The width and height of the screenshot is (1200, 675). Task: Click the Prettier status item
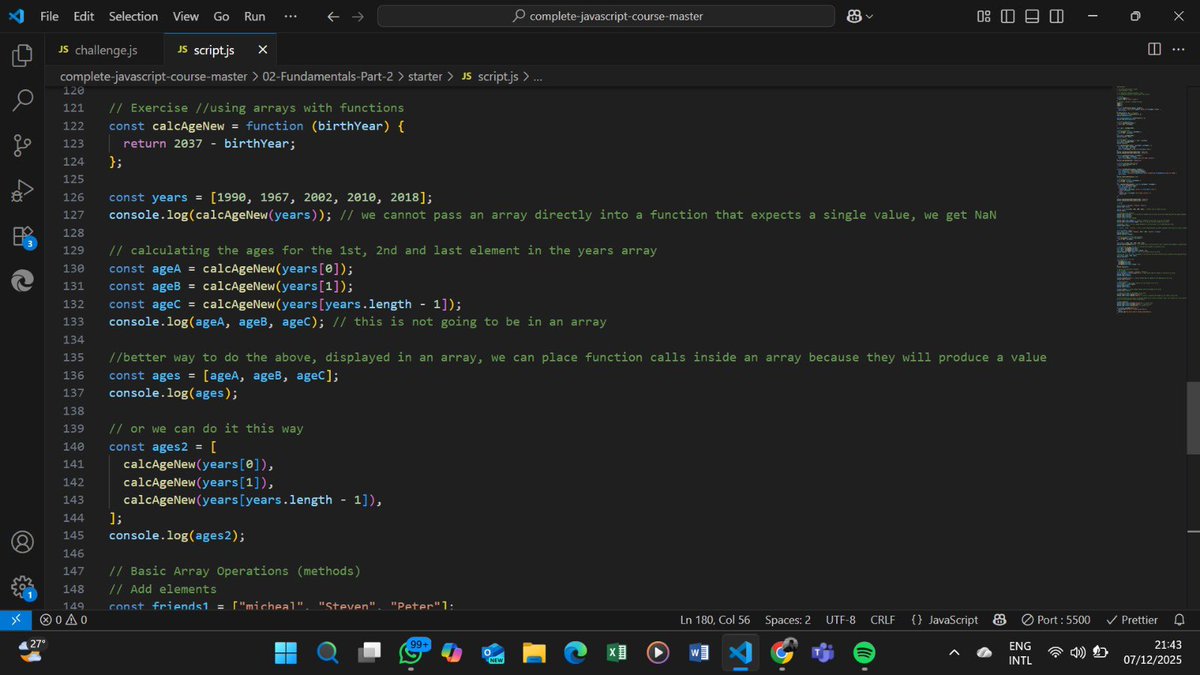1131,620
